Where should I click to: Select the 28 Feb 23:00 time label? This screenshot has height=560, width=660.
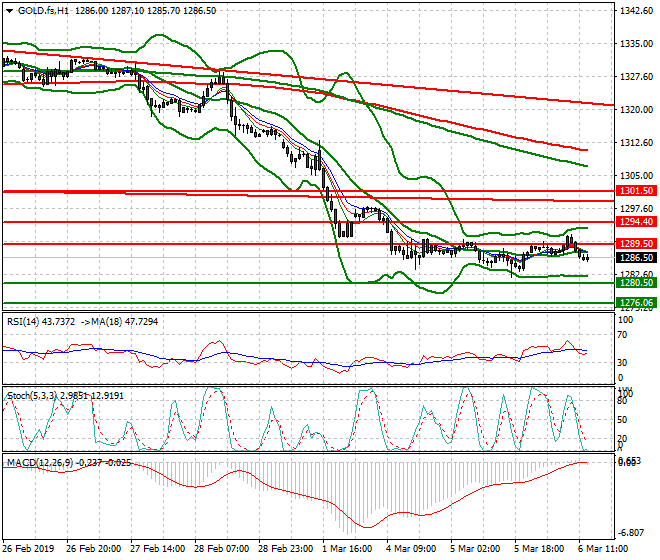click(x=285, y=549)
